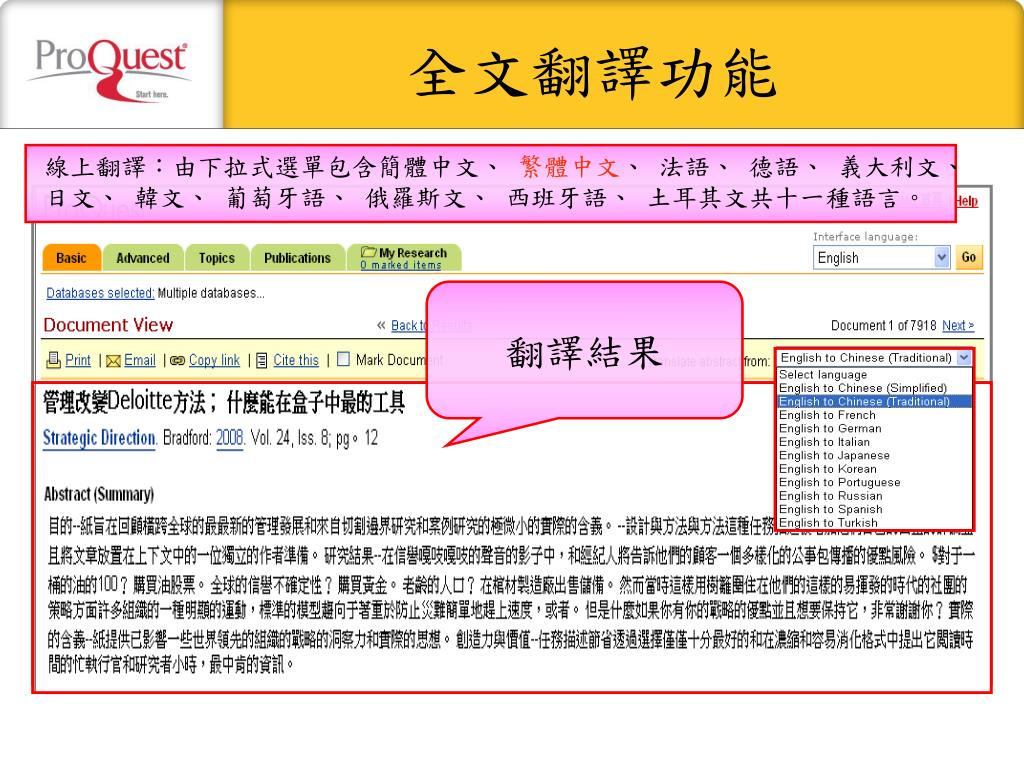
Task: Follow the Print link
Action: pyautogui.click(x=78, y=360)
